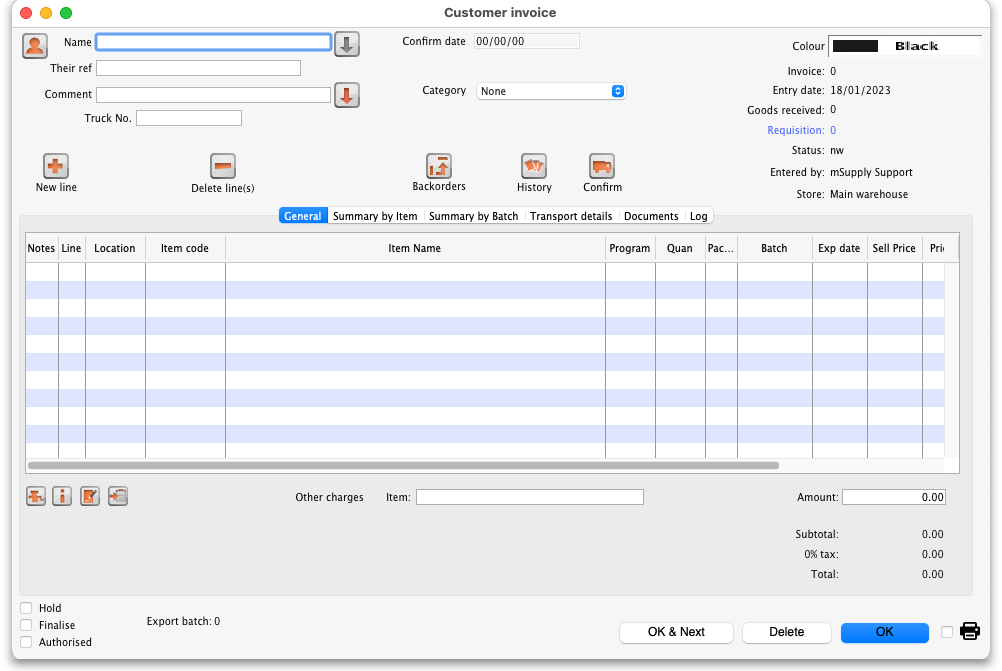
Task: Click the orange info icon below the table
Action: point(62,496)
